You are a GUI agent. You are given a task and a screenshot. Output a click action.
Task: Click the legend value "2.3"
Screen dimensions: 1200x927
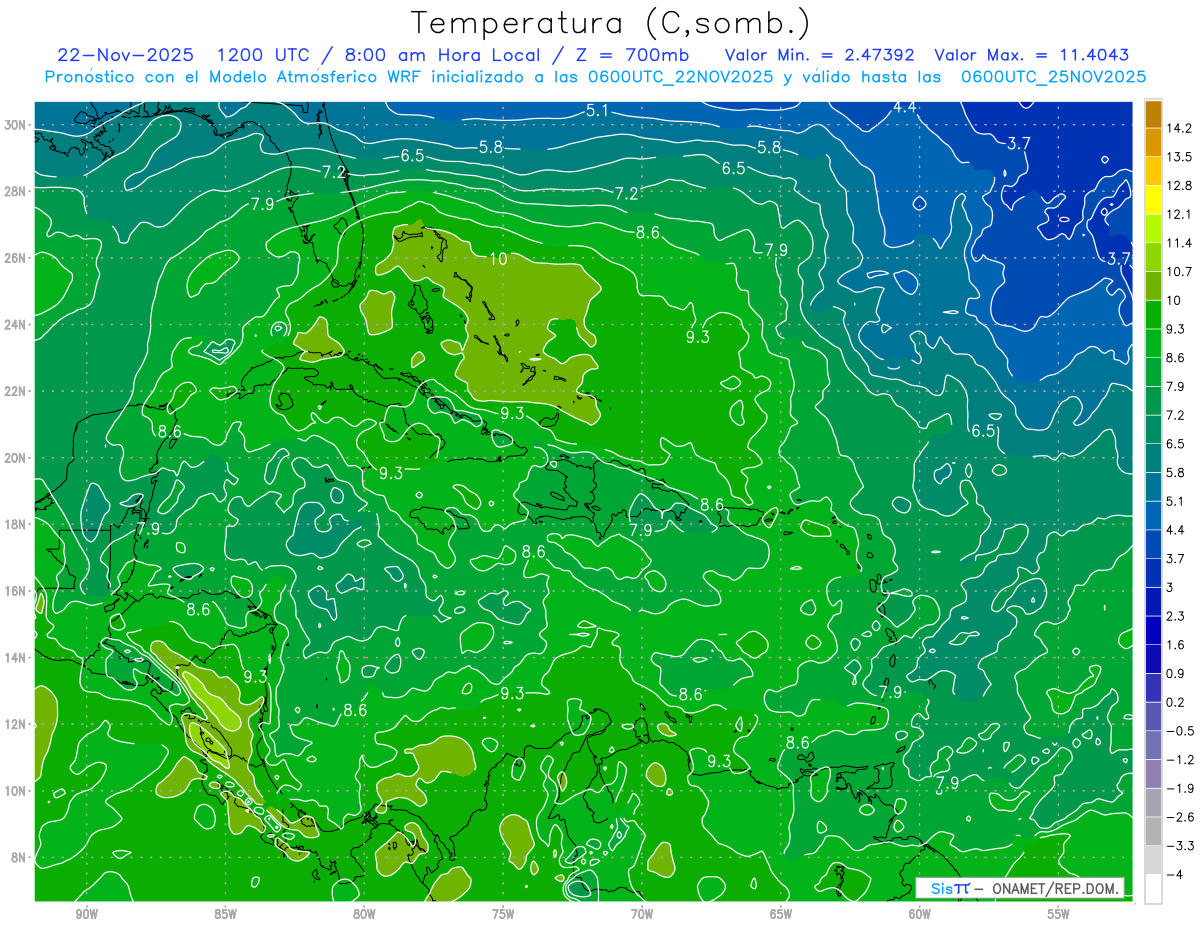point(1175,615)
